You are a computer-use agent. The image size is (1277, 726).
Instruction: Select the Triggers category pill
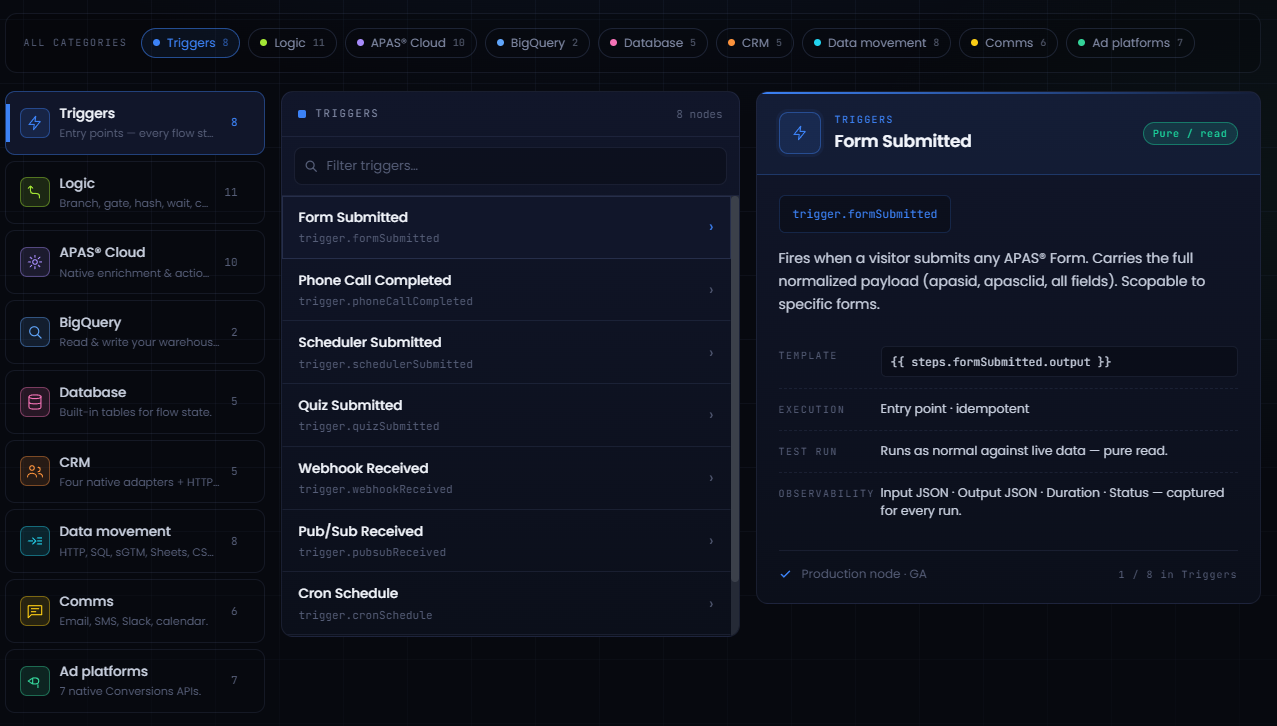(190, 43)
